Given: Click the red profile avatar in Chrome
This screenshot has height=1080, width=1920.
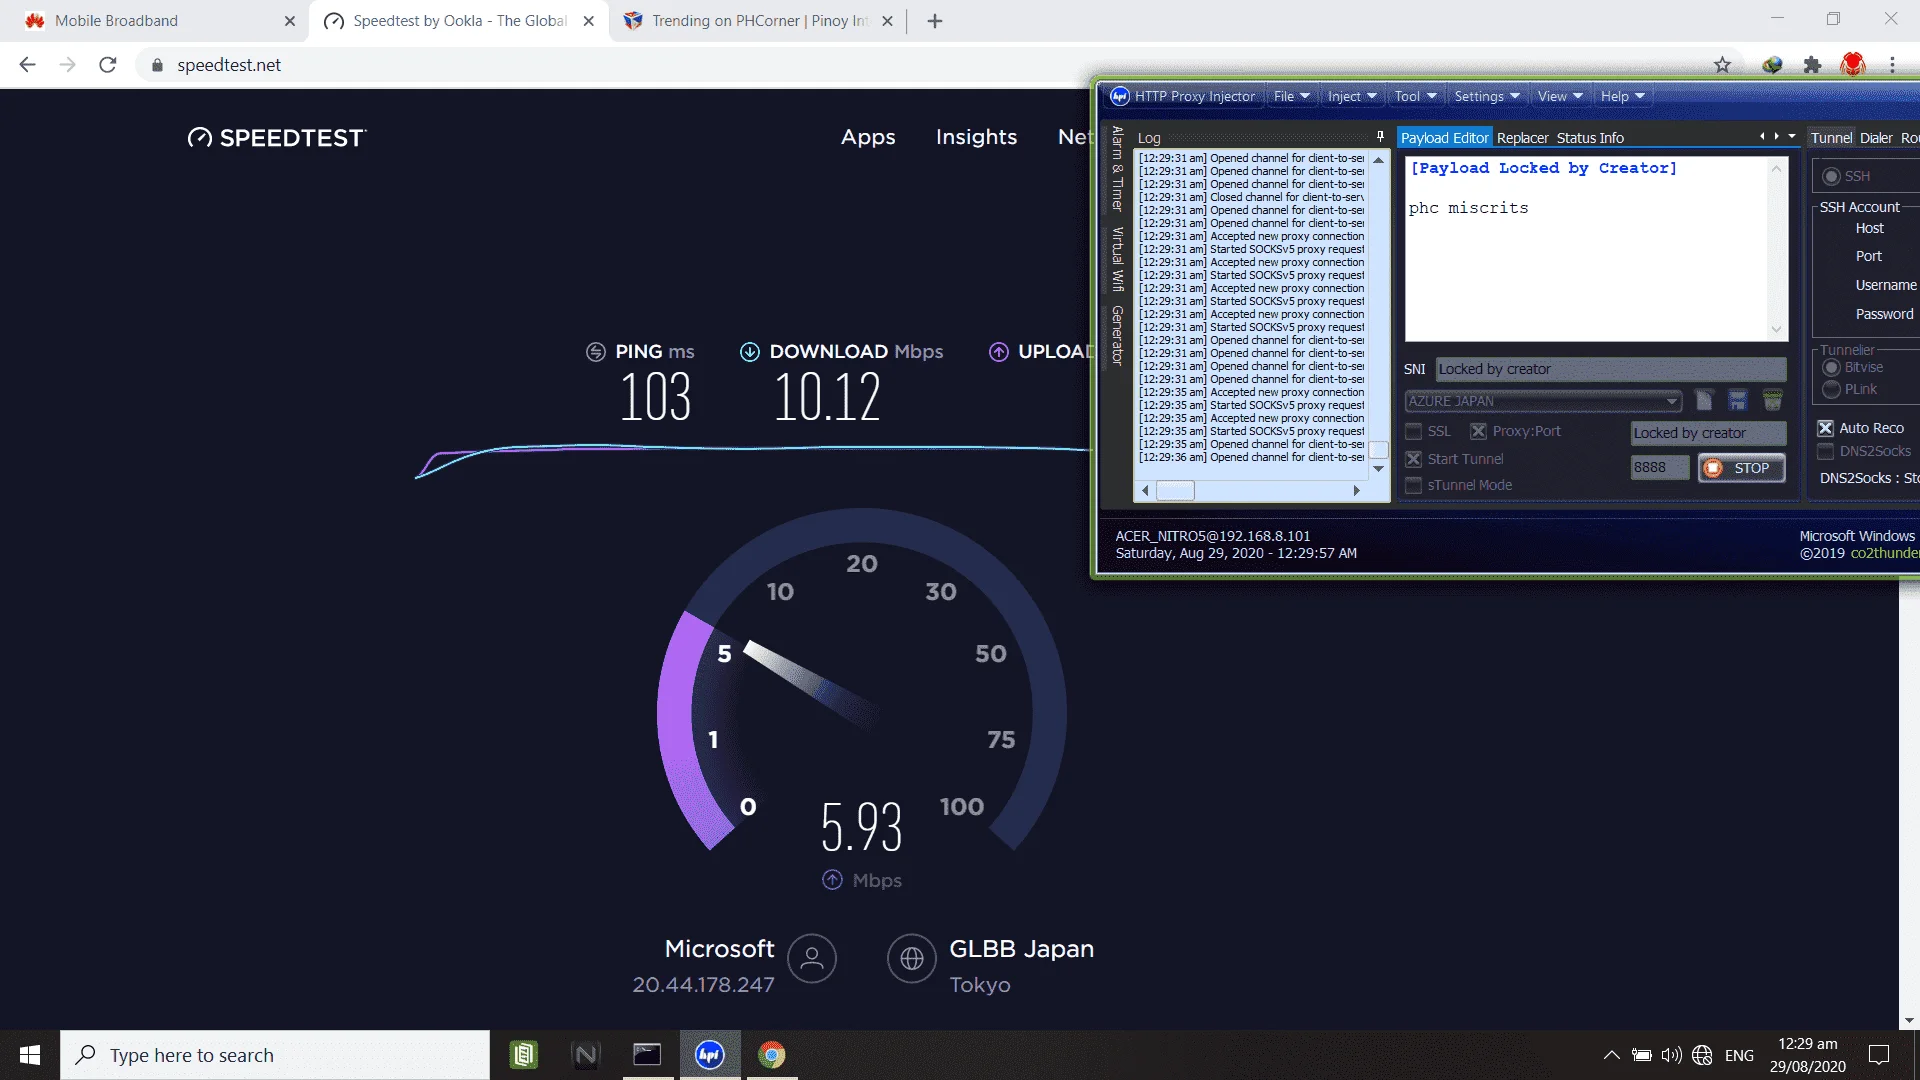Looking at the screenshot, I should tap(1853, 65).
